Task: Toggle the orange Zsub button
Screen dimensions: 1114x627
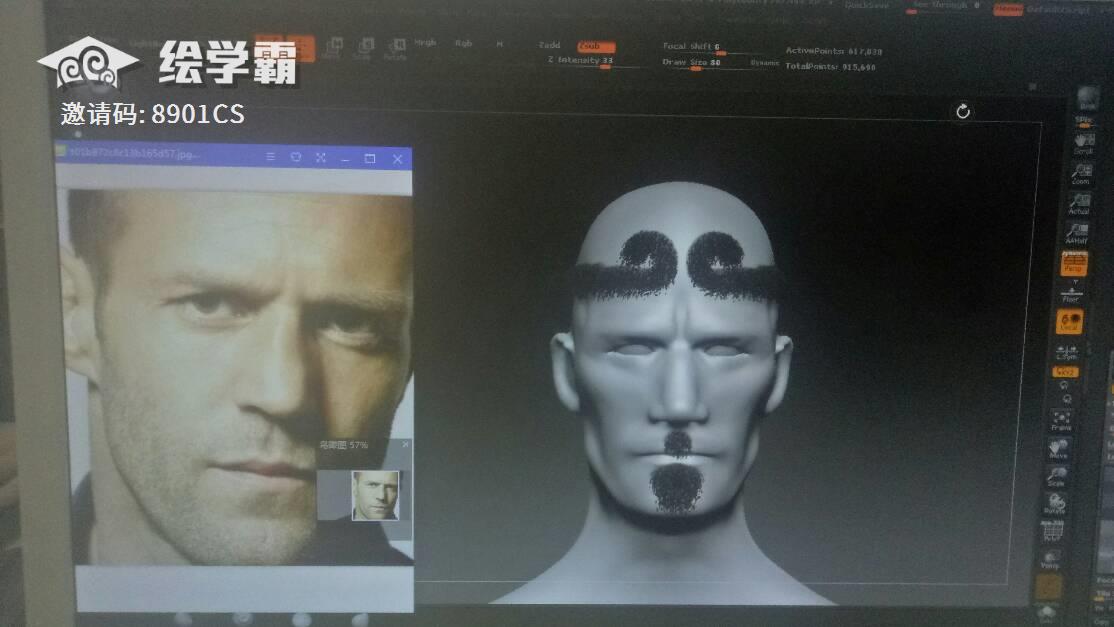Action: [595, 46]
